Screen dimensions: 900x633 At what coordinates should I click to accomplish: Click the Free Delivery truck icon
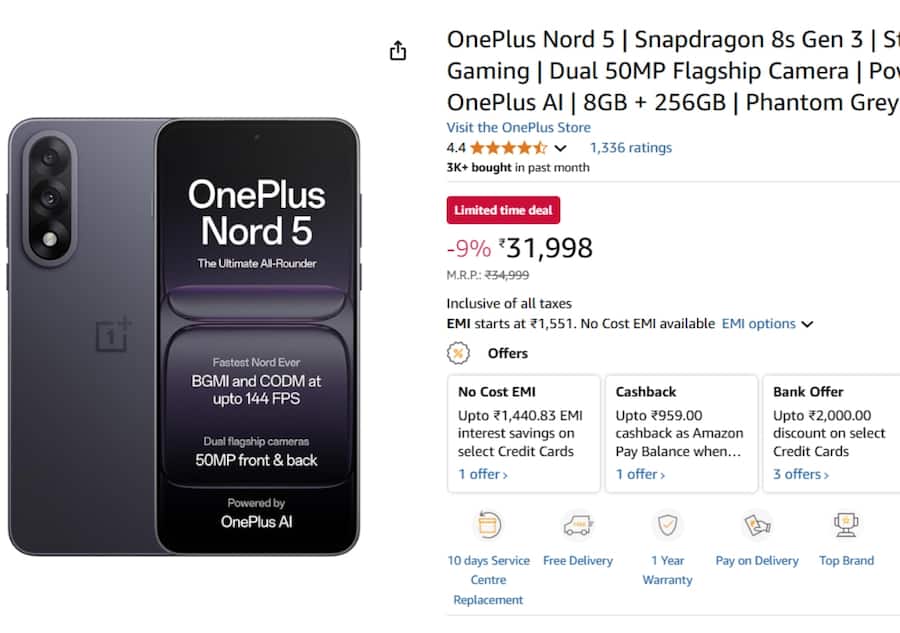coord(578,524)
